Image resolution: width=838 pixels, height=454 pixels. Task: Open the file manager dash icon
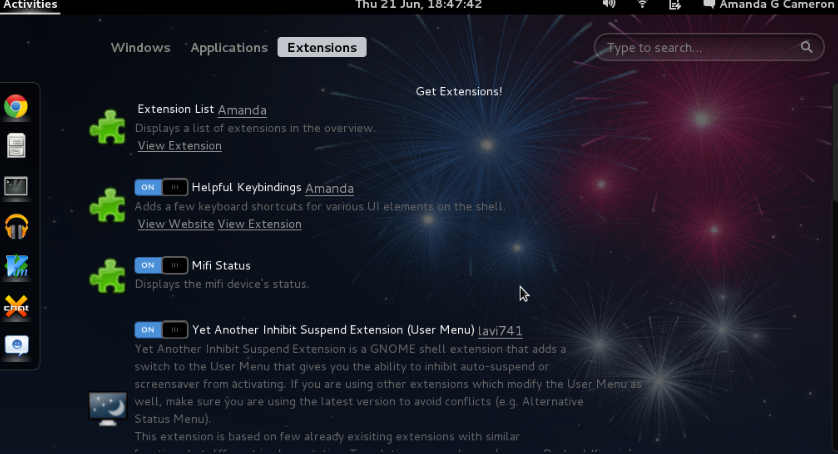pyautogui.click(x=16, y=146)
